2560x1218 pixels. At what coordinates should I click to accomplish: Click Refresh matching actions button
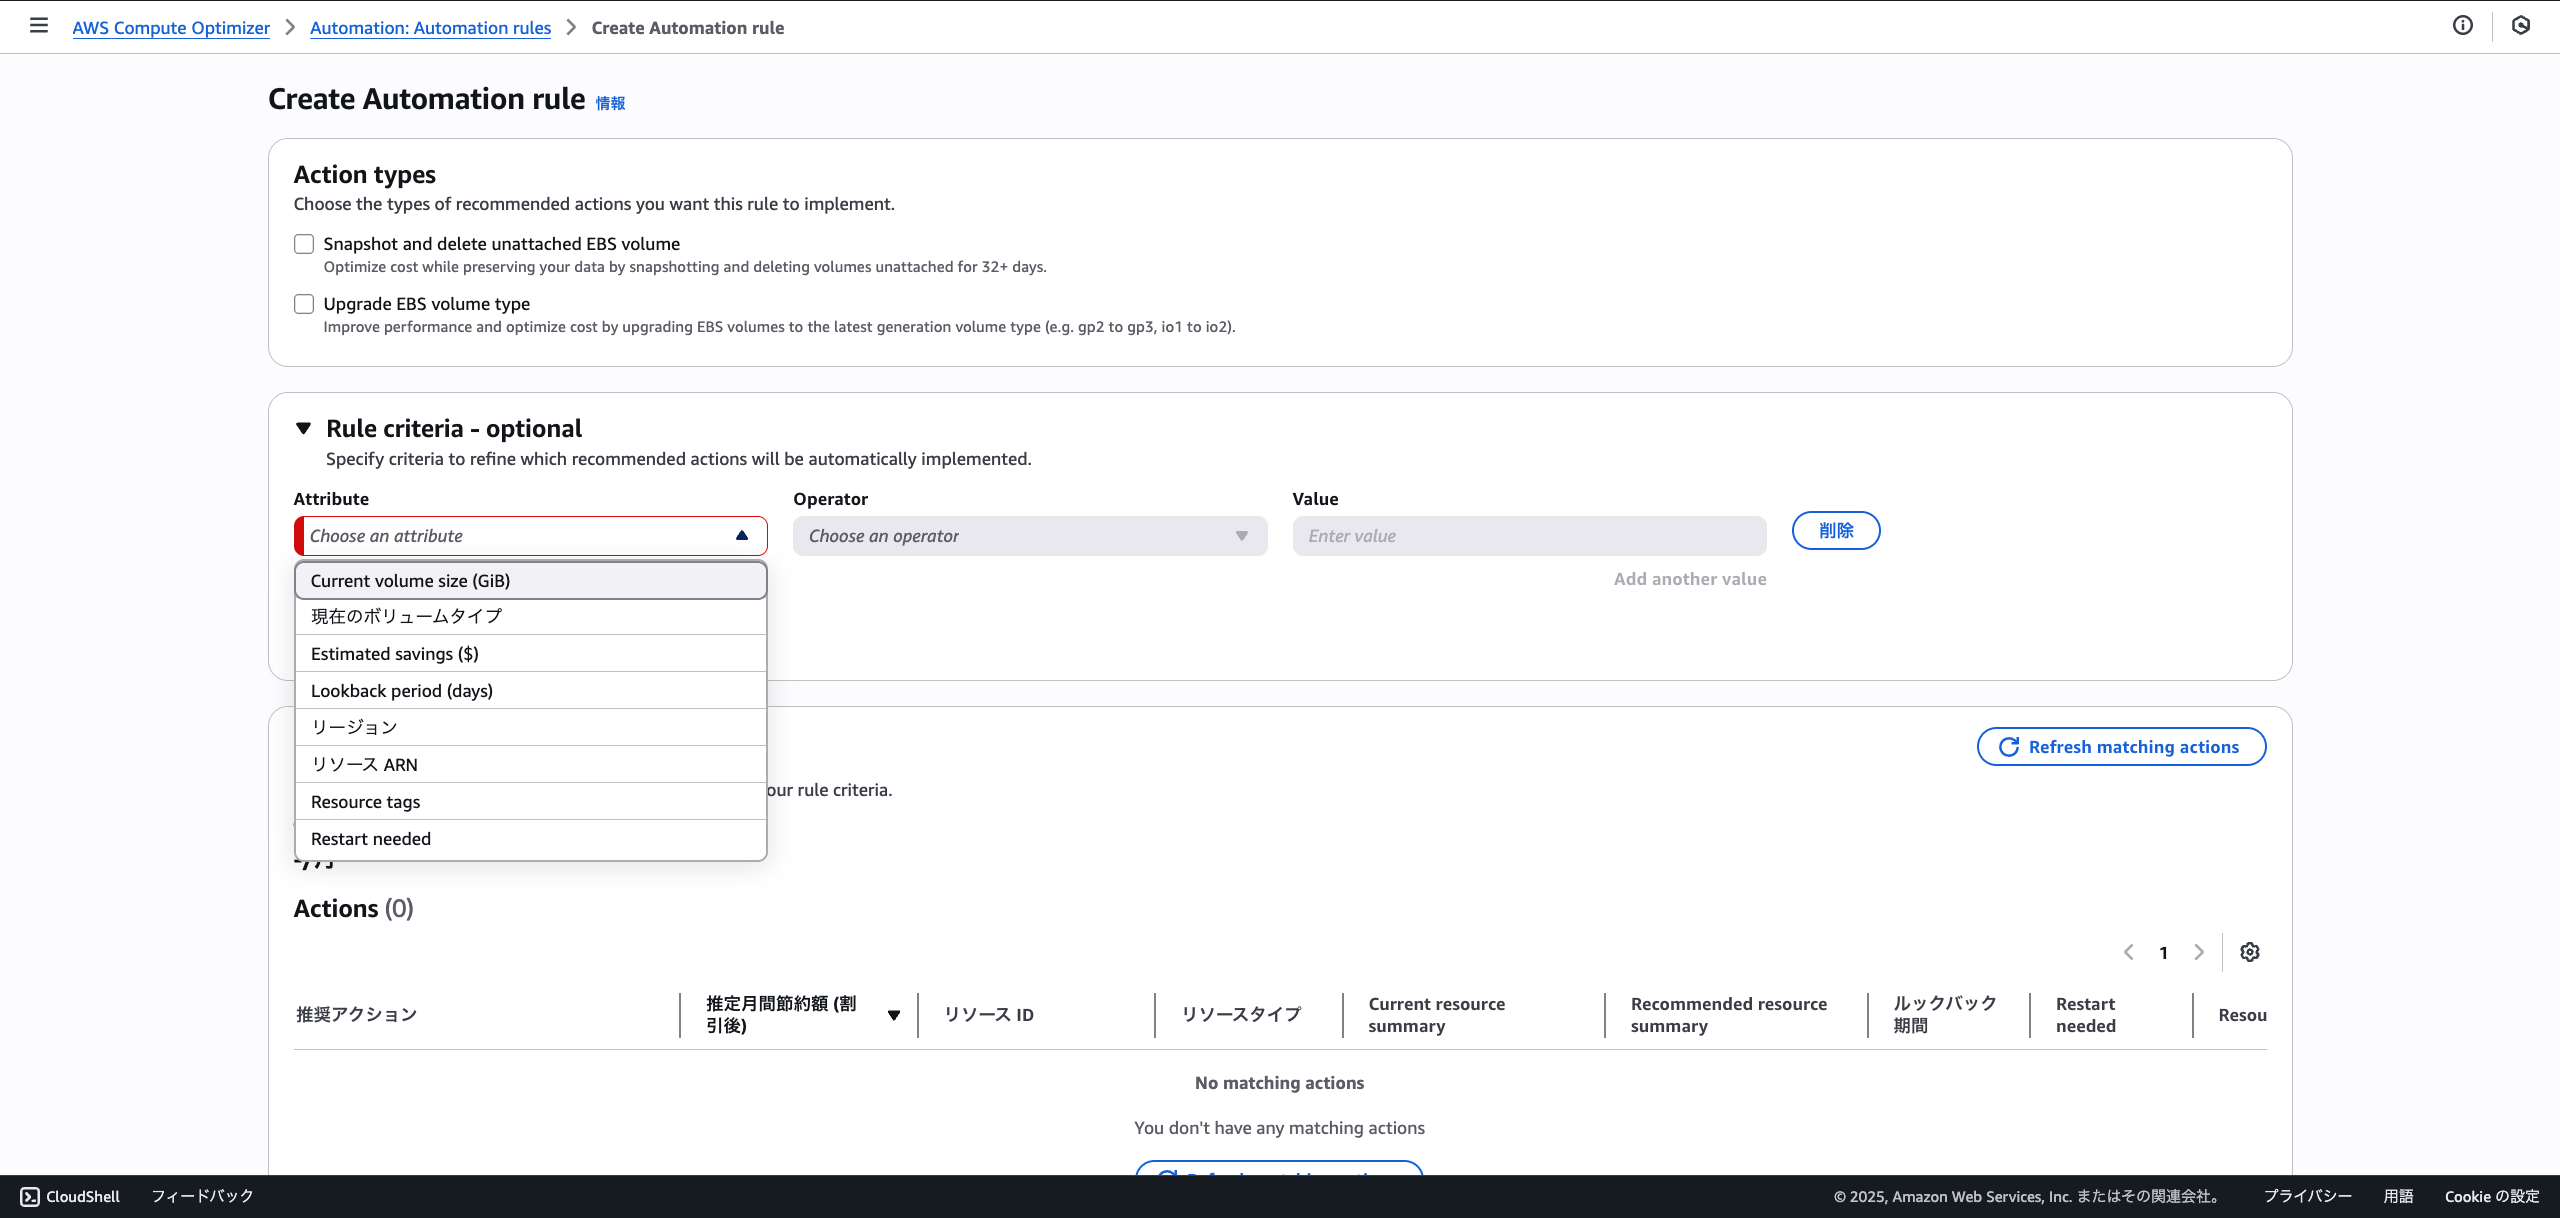click(x=2121, y=747)
